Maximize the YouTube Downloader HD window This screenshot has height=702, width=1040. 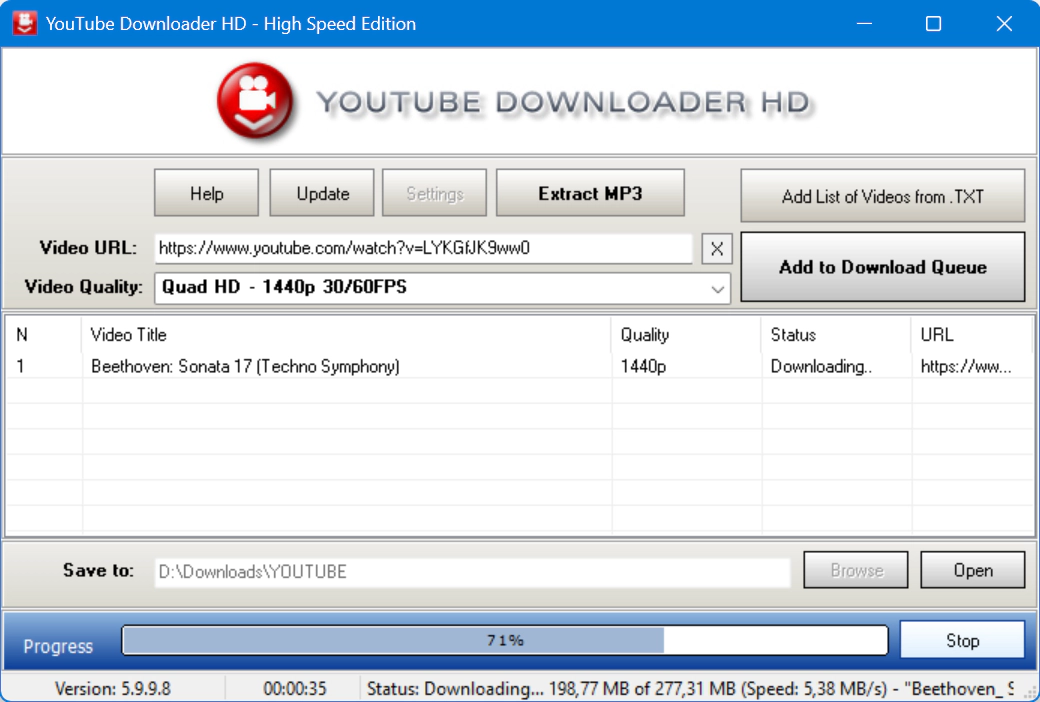point(933,23)
